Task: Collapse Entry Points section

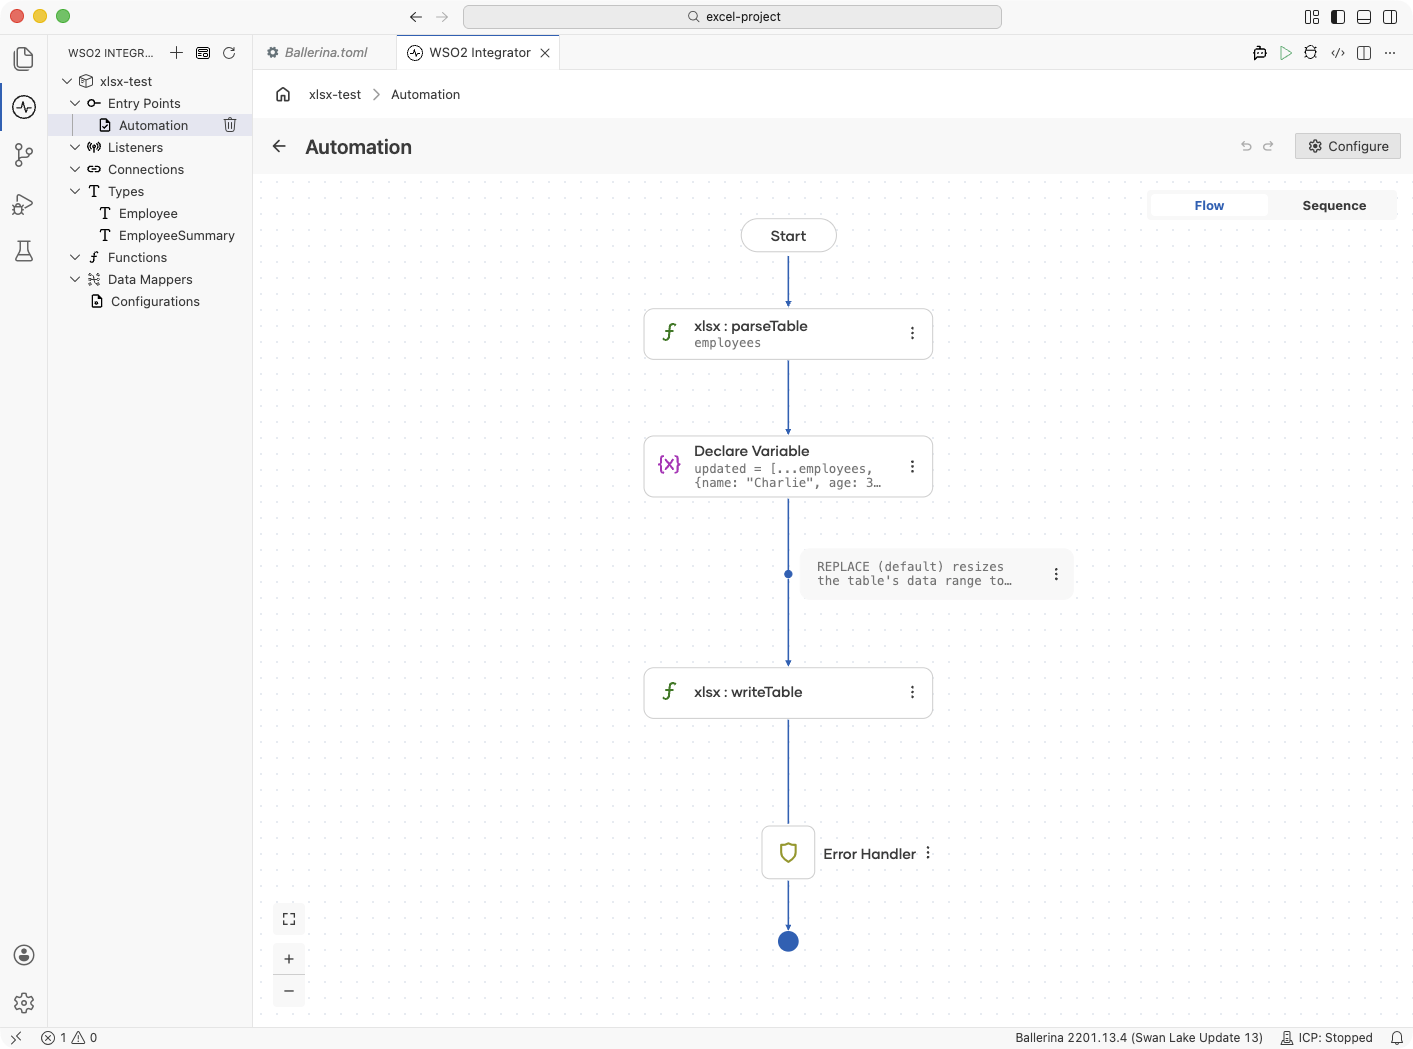Action: pyautogui.click(x=75, y=103)
